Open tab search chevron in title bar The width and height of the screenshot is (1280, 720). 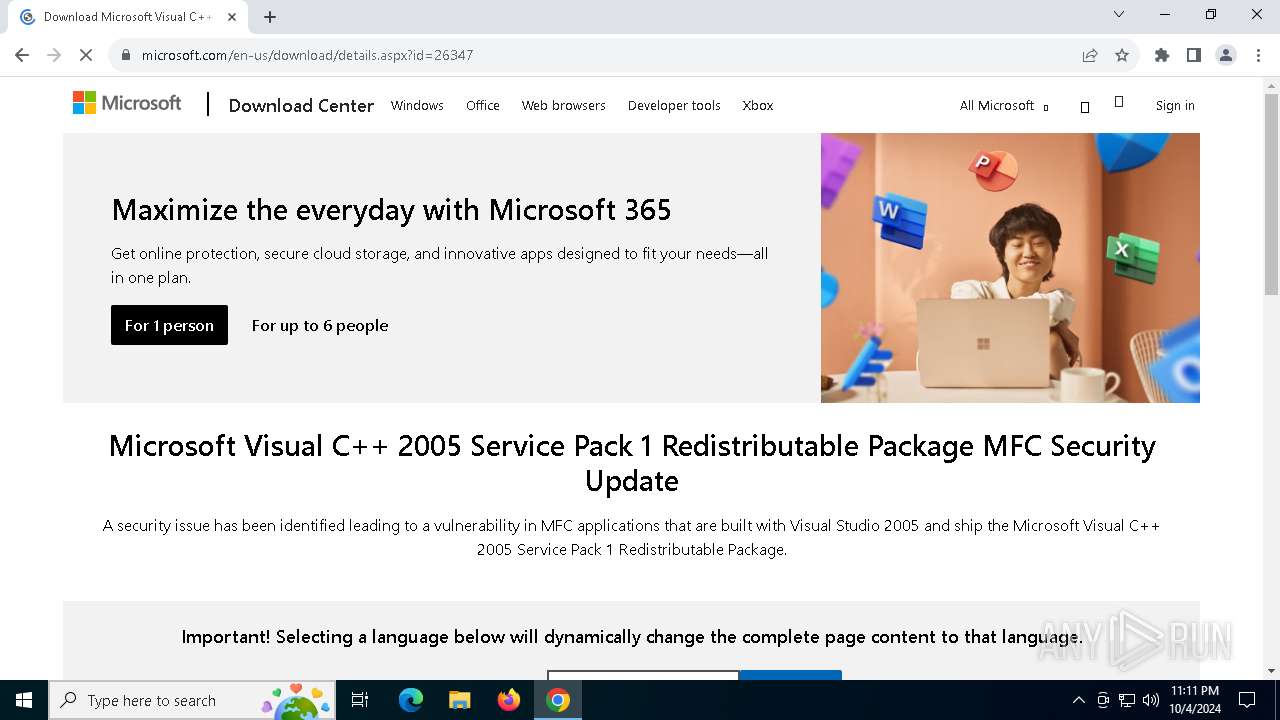pos(1119,14)
